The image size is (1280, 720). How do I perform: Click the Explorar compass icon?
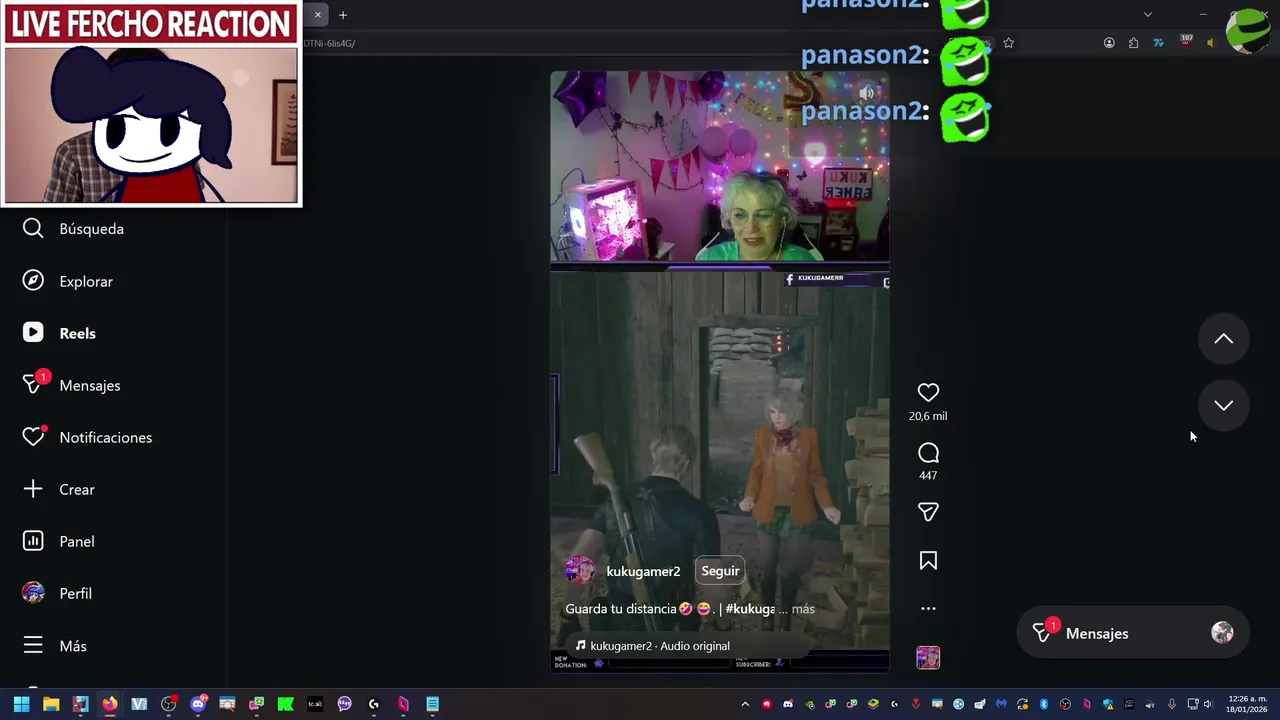click(x=33, y=281)
